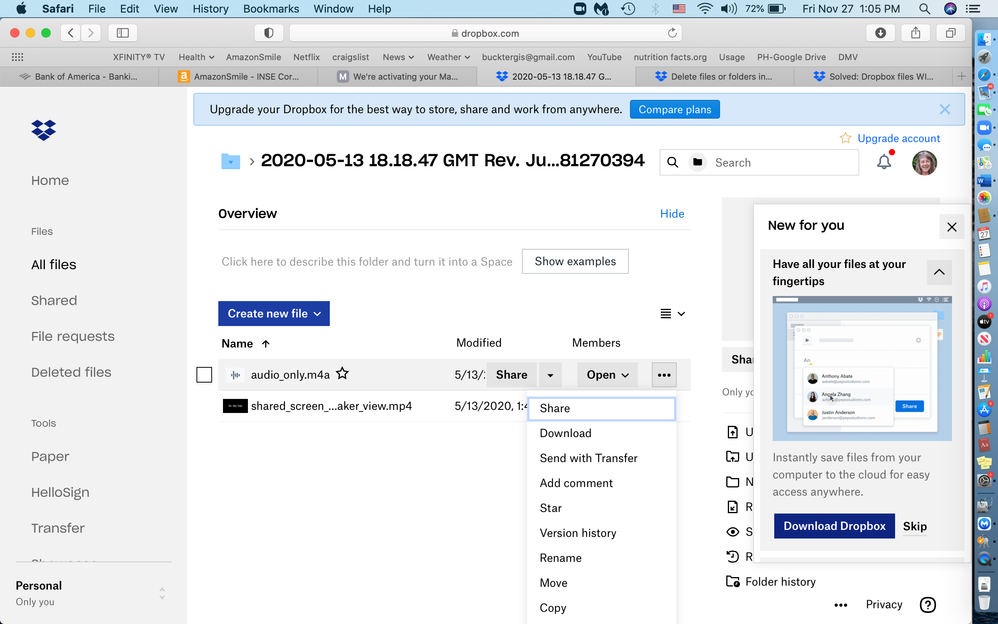Screen dimensions: 998x624
Task: Click the Safari back button
Action: pos(71,33)
